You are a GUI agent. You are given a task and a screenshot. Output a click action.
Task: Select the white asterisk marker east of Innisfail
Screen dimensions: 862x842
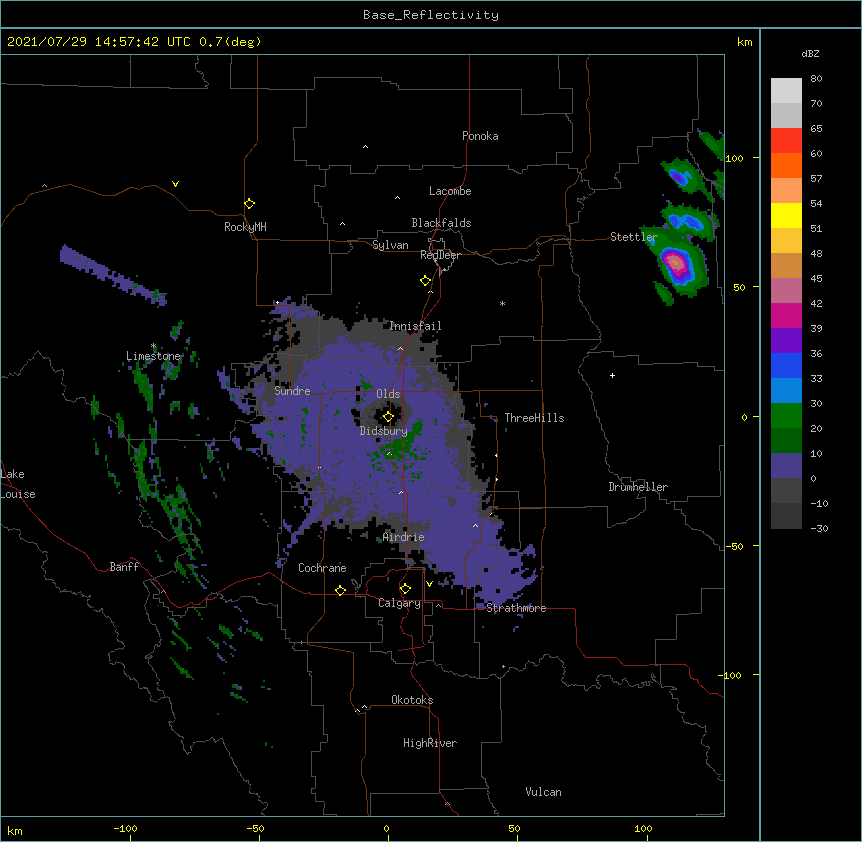pos(502,303)
